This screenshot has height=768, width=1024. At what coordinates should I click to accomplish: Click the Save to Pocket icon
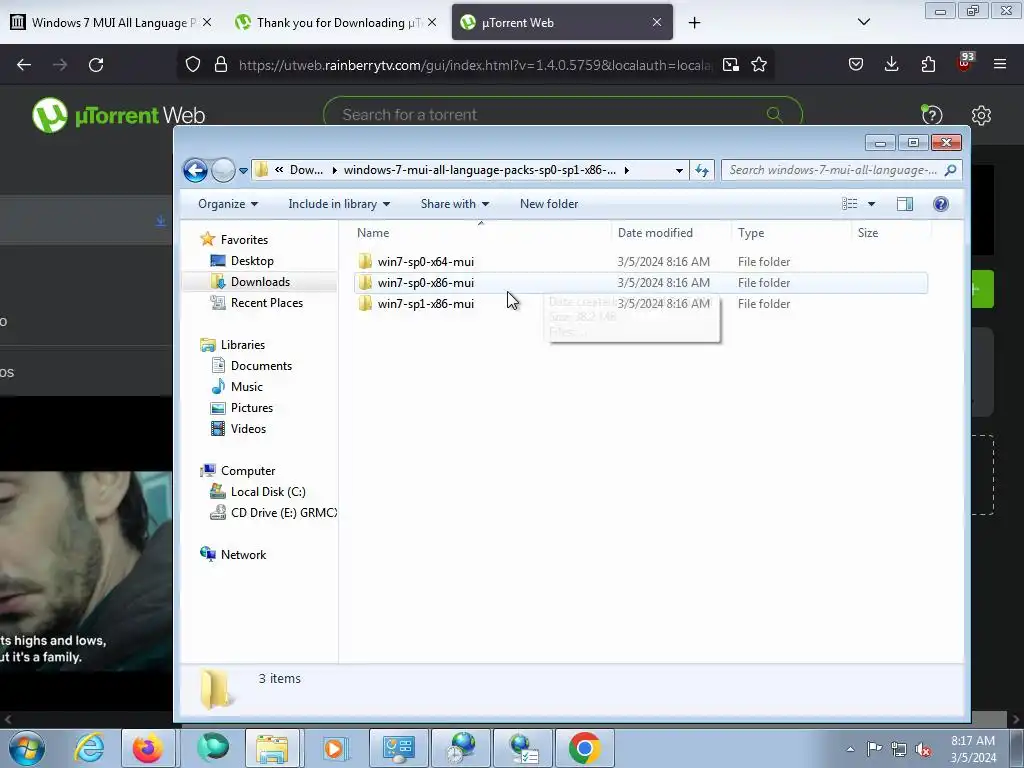tap(856, 65)
